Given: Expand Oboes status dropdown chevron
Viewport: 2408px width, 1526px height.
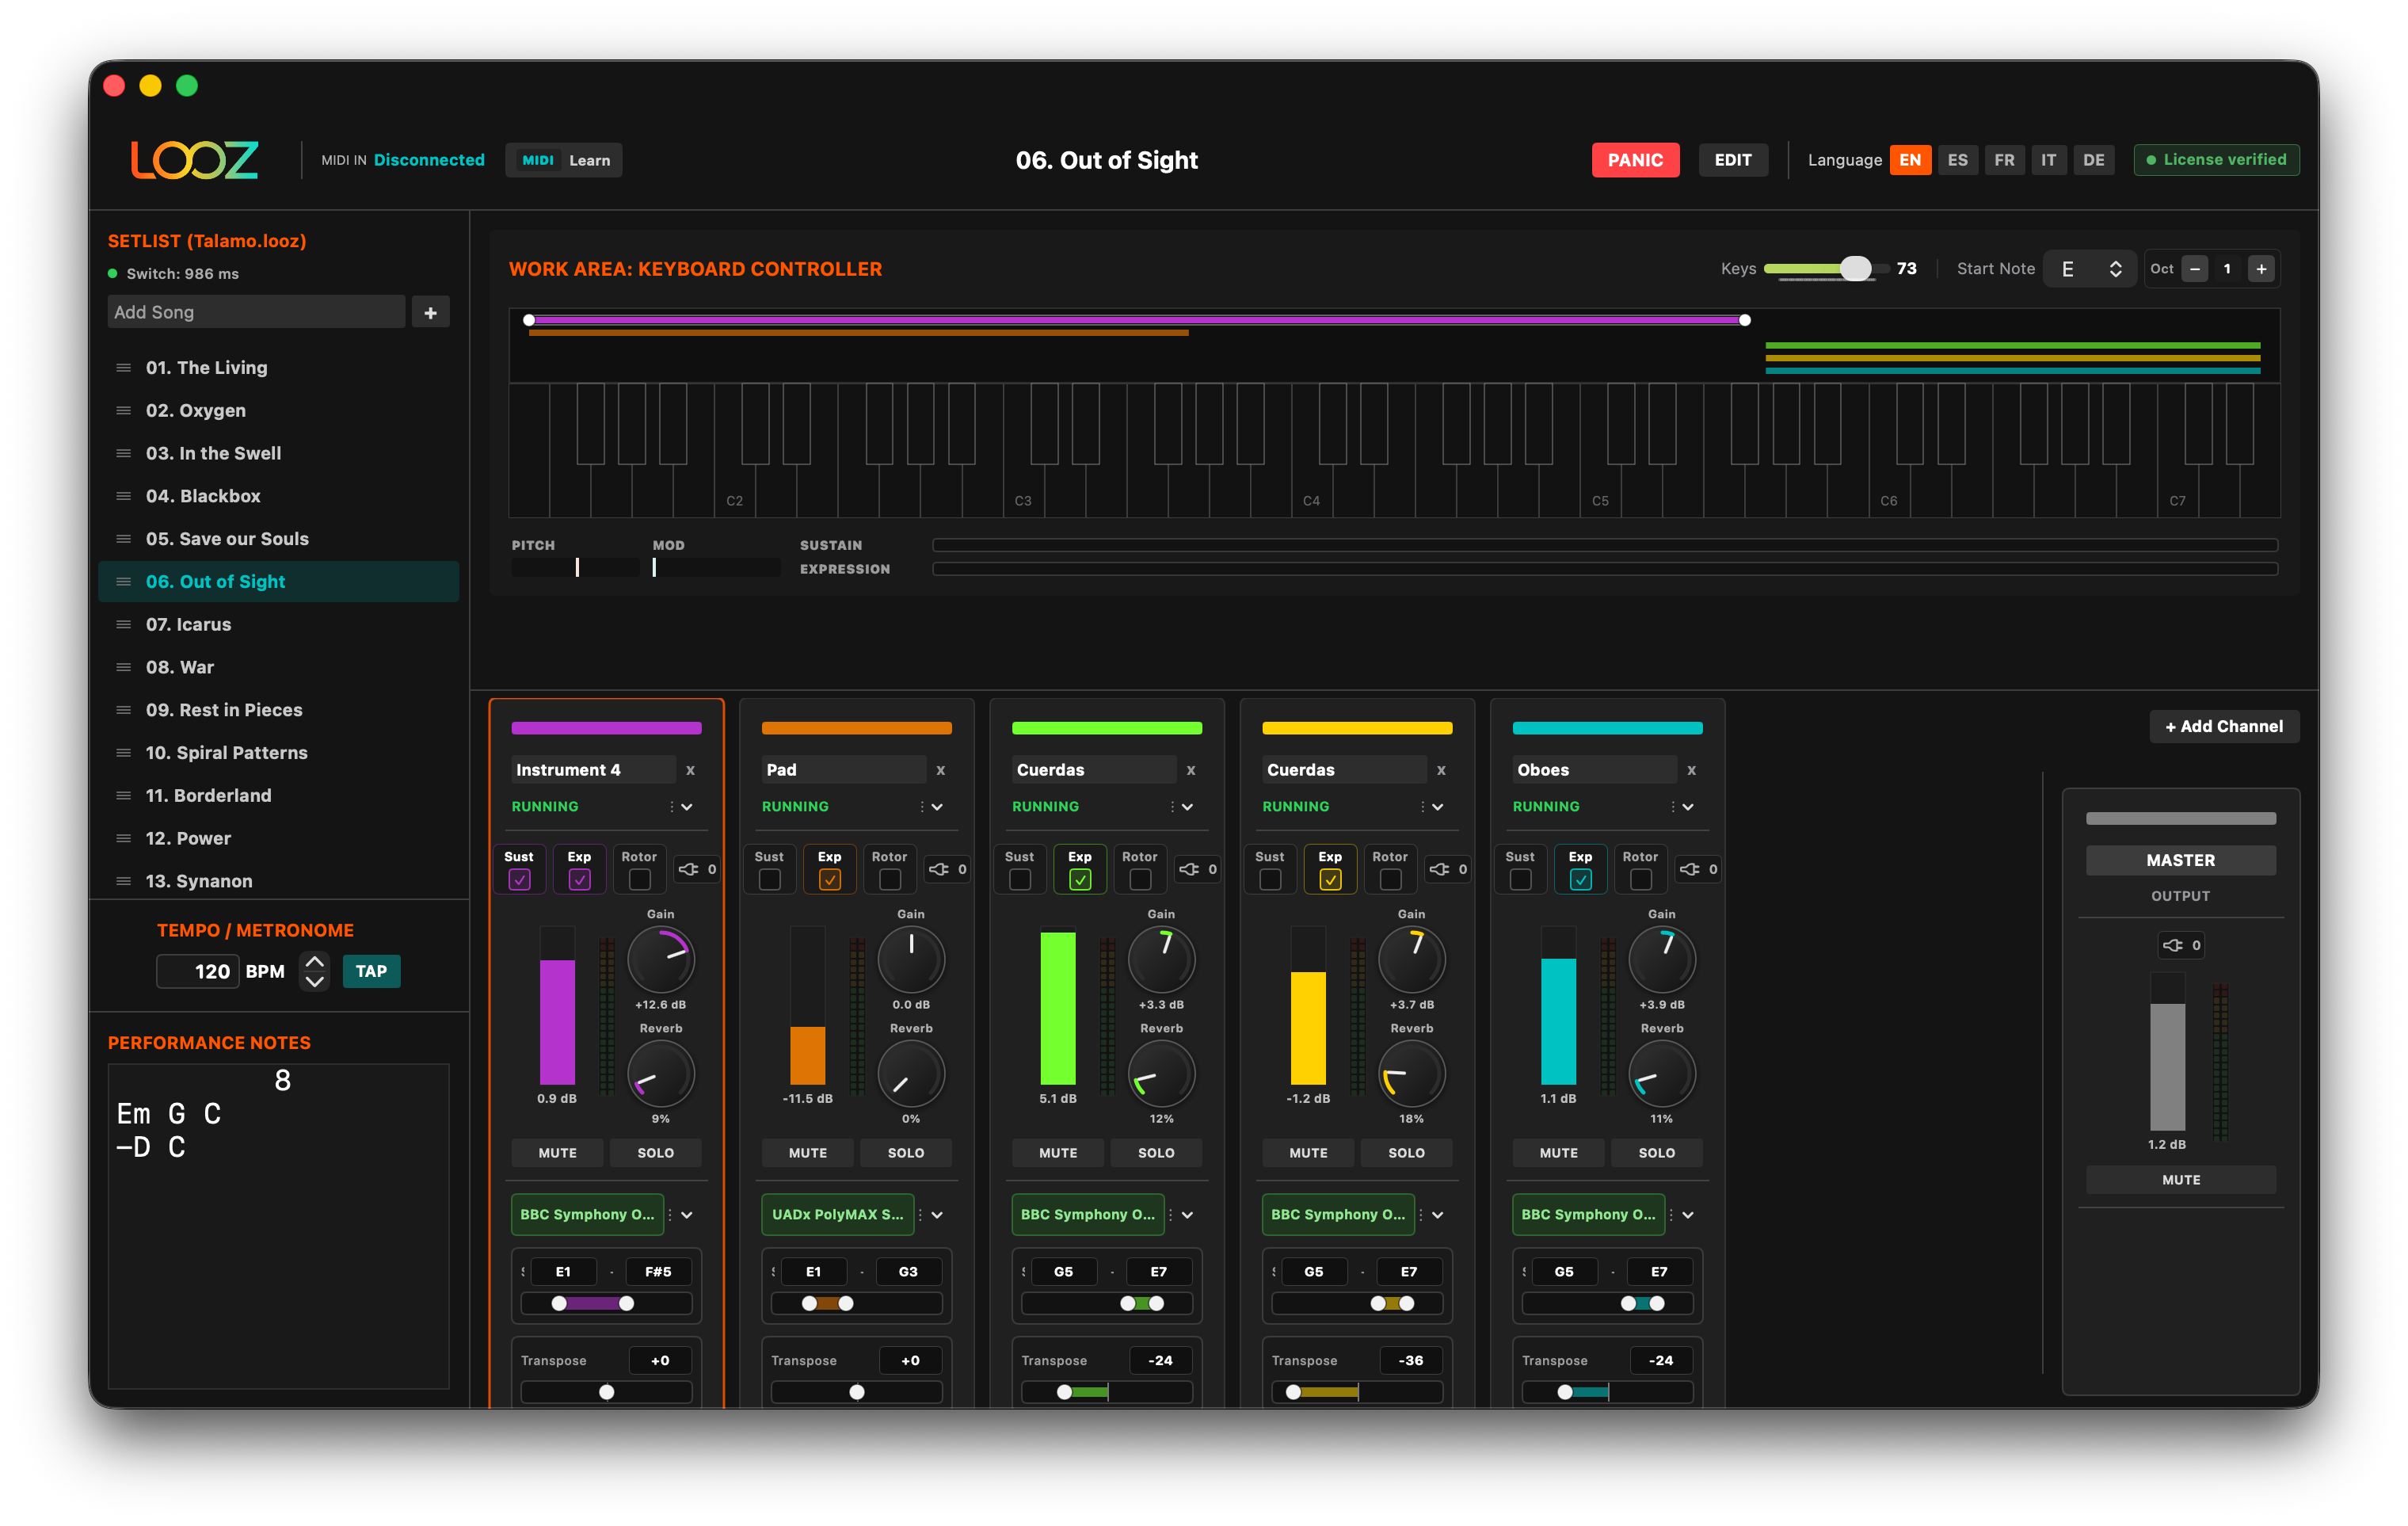Looking at the screenshot, I should (x=1688, y=807).
